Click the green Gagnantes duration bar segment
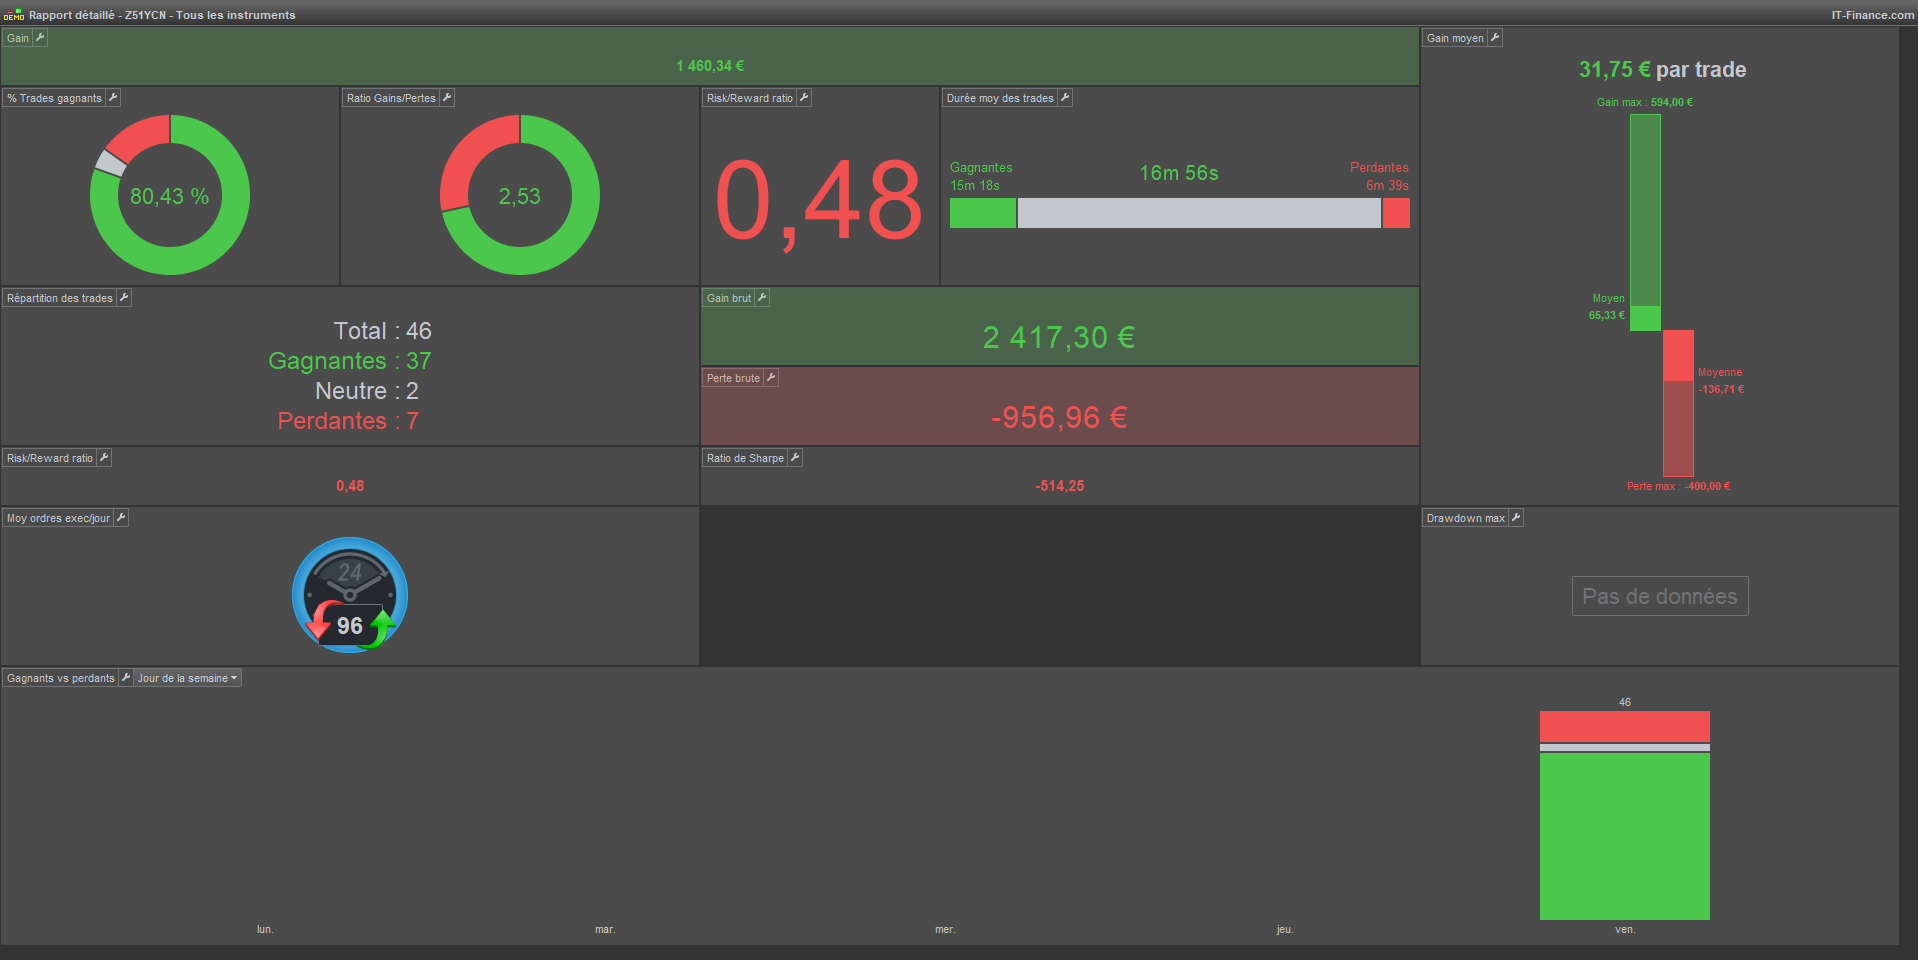The width and height of the screenshot is (1918, 960). click(x=983, y=213)
